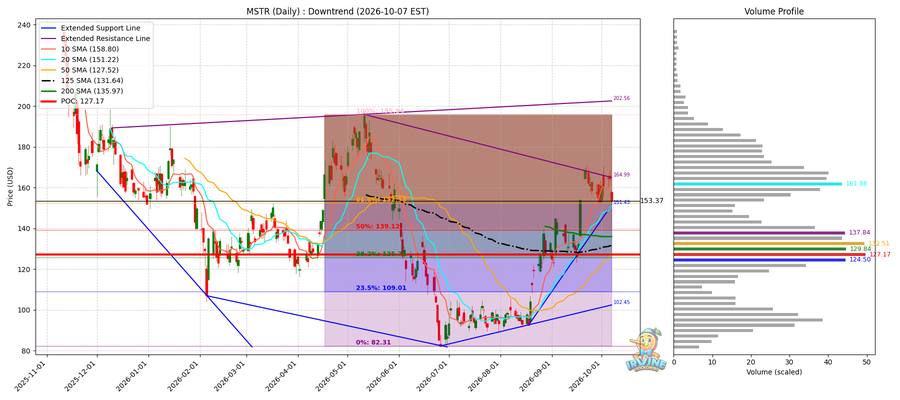Select the Extended Resistance Line legend entry

106,38
